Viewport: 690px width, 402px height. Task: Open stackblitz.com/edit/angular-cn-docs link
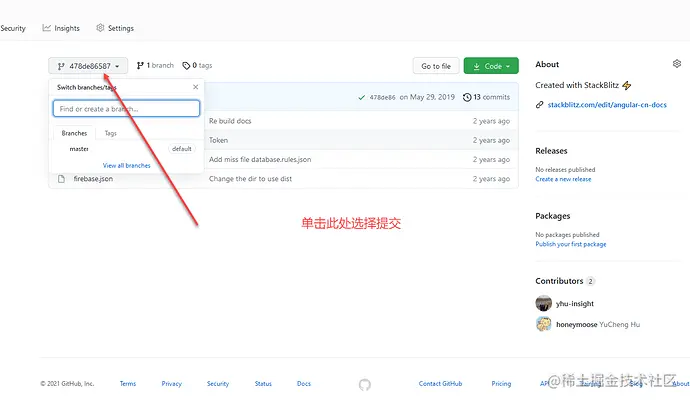607,105
